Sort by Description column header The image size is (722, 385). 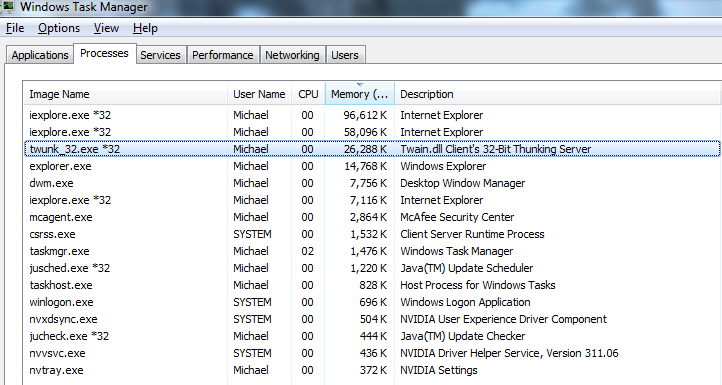pos(558,94)
